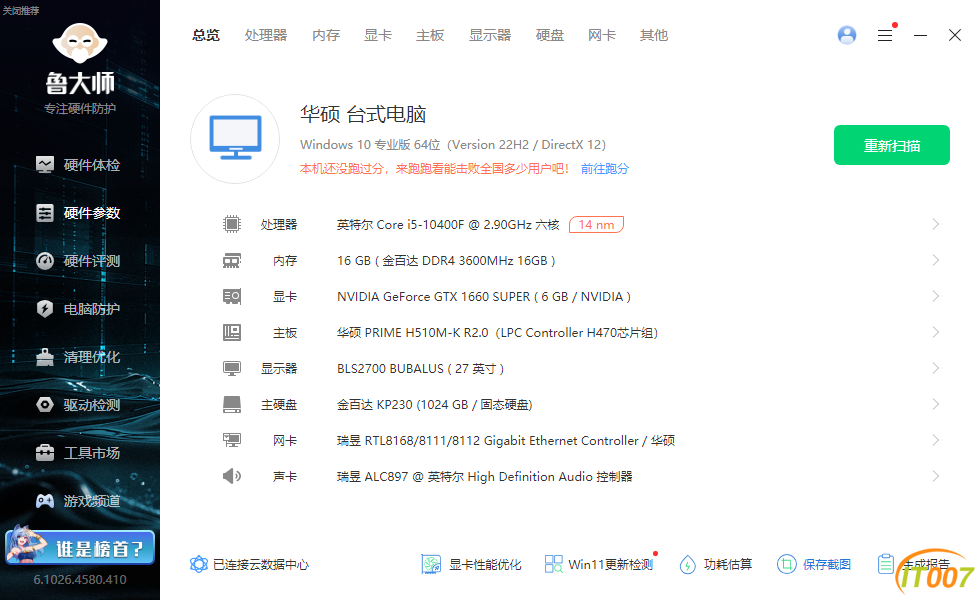The image size is (980, 600).
Task: Open 游戏频道 in the sidebar
Action: click(78, 501)
